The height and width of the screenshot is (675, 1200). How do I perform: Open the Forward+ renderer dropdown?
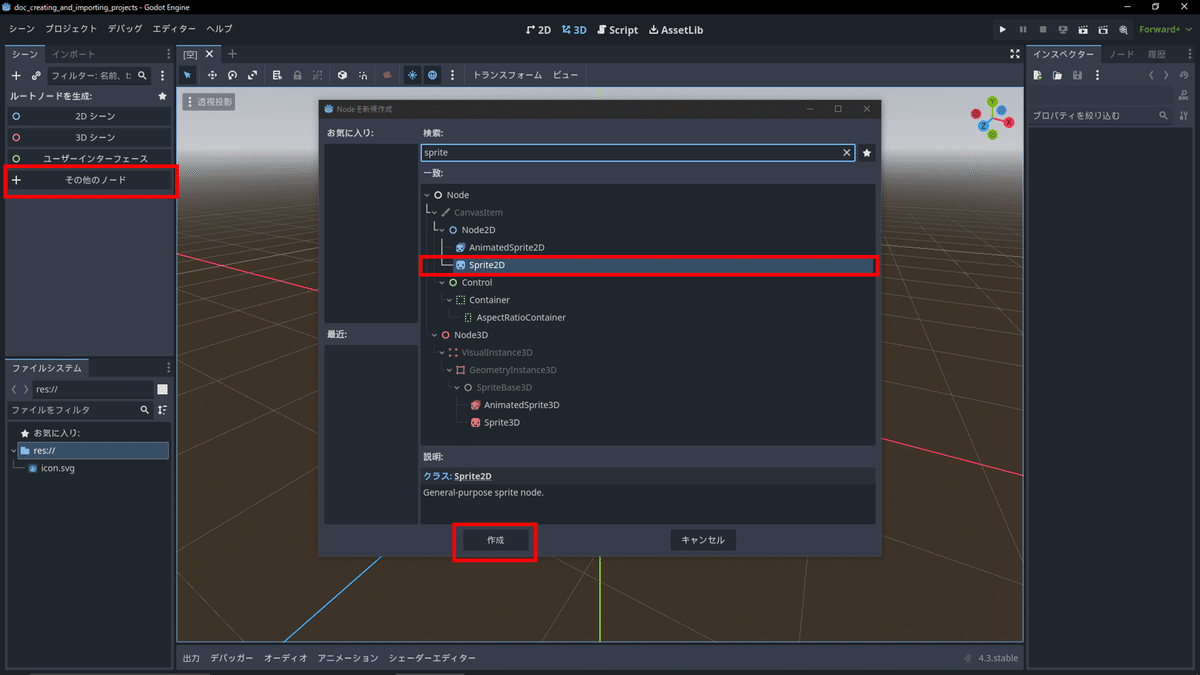pos(1165,30)
